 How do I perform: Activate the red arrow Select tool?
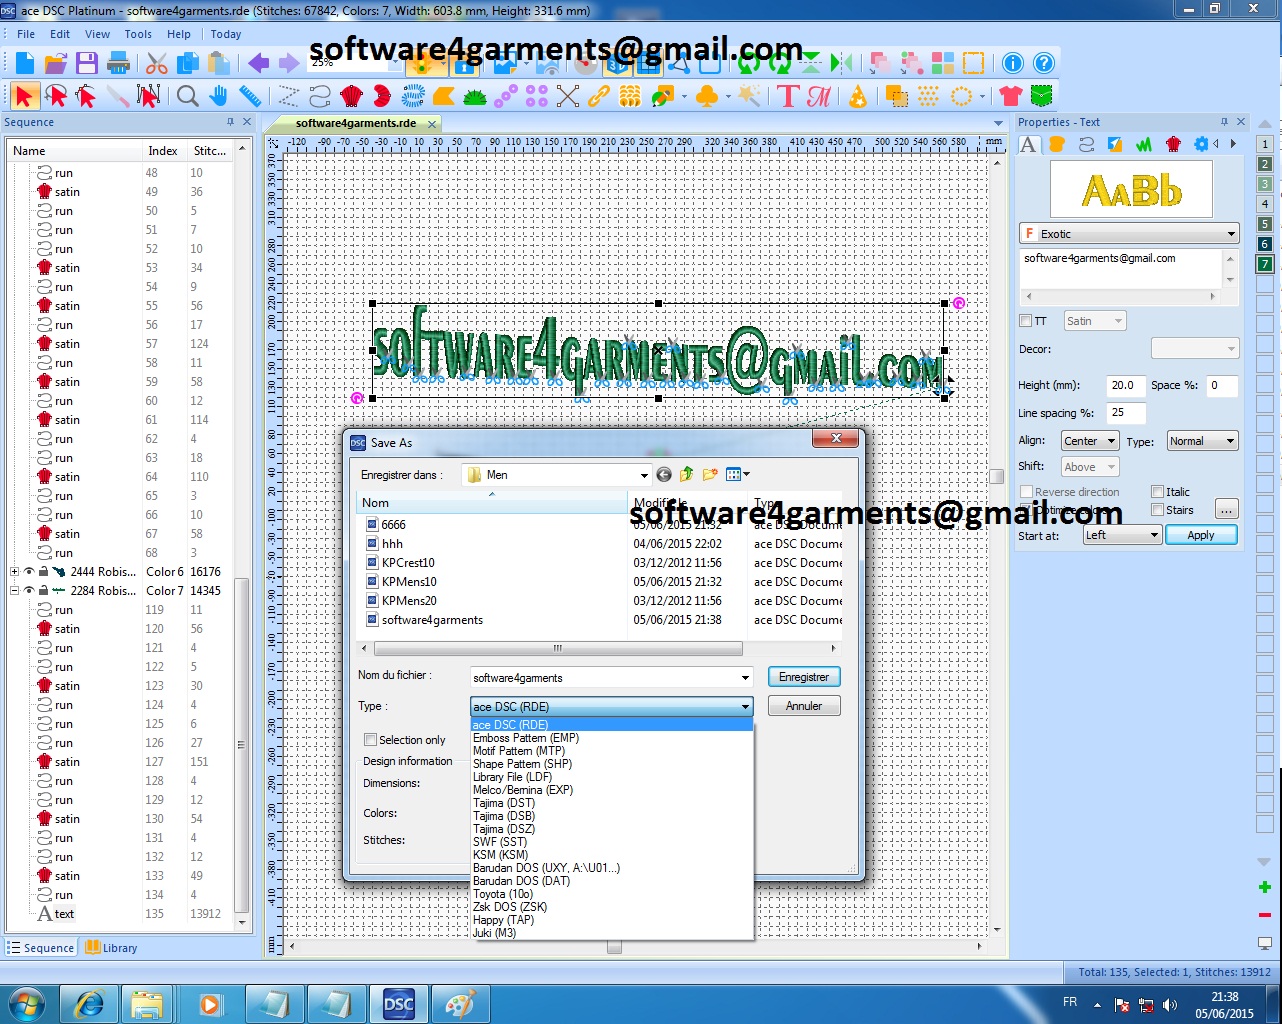(x=25, y=96)
